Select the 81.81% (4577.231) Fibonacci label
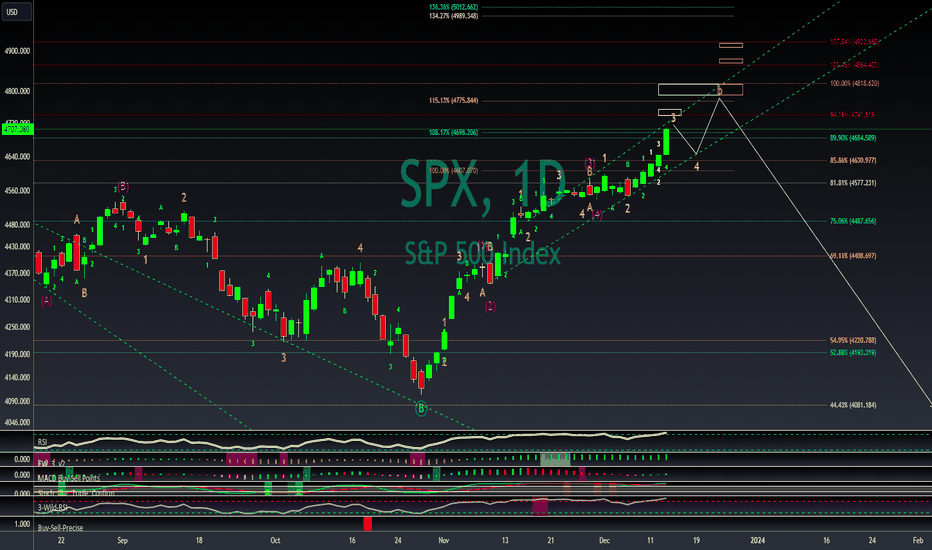The width and height of the screenshot is (932, 550). (x=853, y=183)
